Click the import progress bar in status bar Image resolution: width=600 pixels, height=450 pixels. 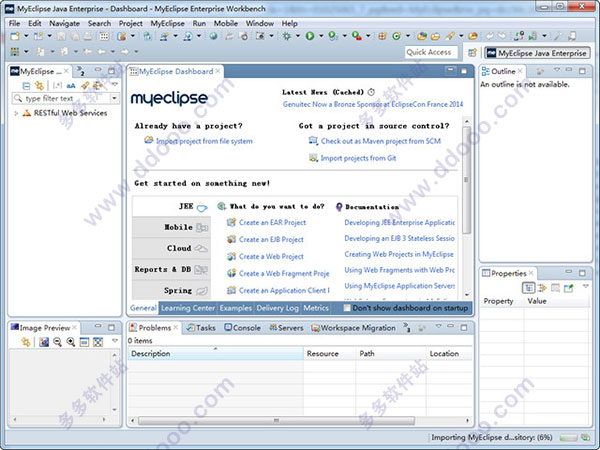pos(569,437)
